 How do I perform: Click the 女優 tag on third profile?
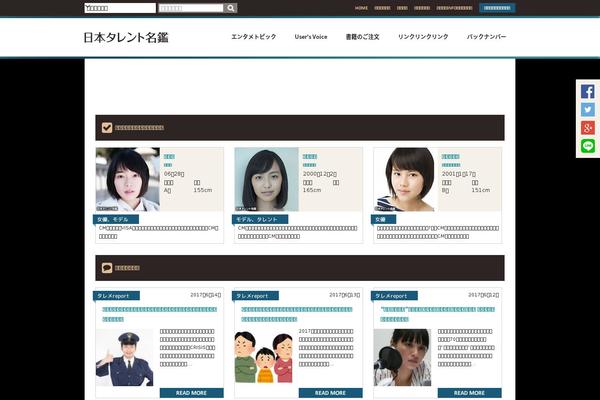[x=383, y=219]
